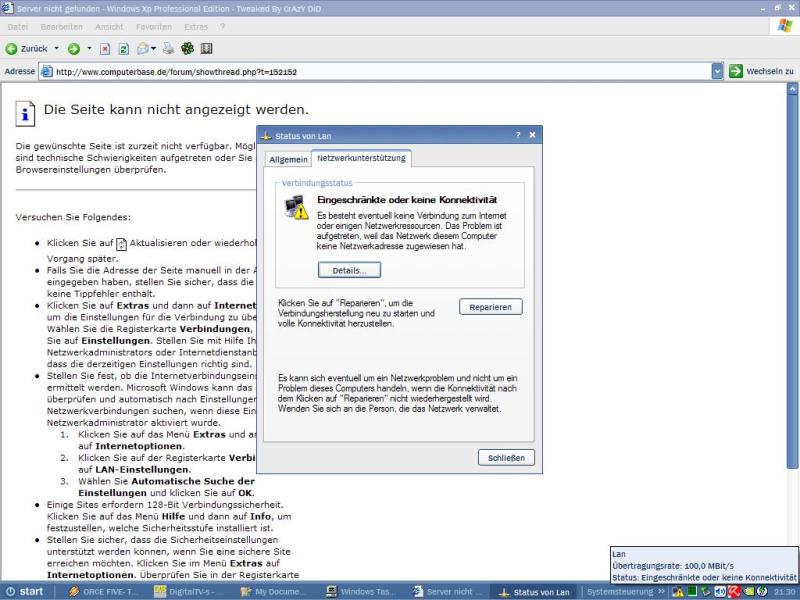Click the Stop loading icon
Screen dimensions: 800x600
click(x=105, y=49)
